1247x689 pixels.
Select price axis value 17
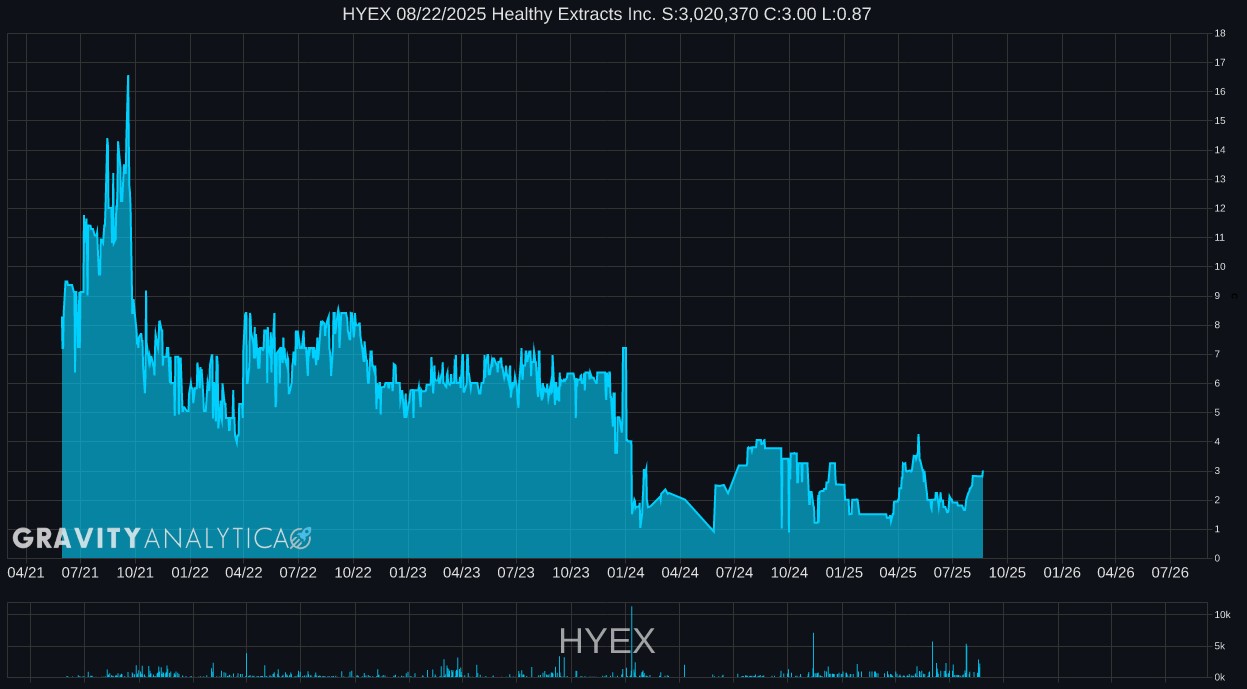[x=1220, y=62]
